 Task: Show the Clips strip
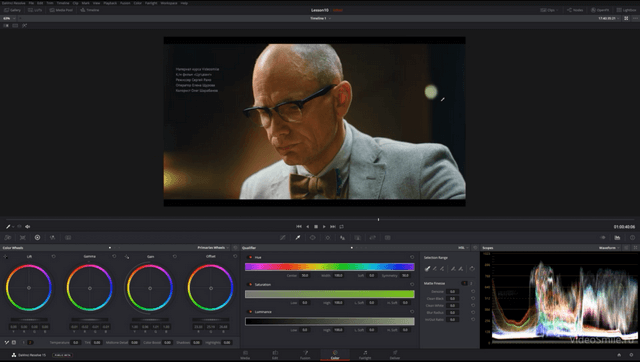pos(548,10)
